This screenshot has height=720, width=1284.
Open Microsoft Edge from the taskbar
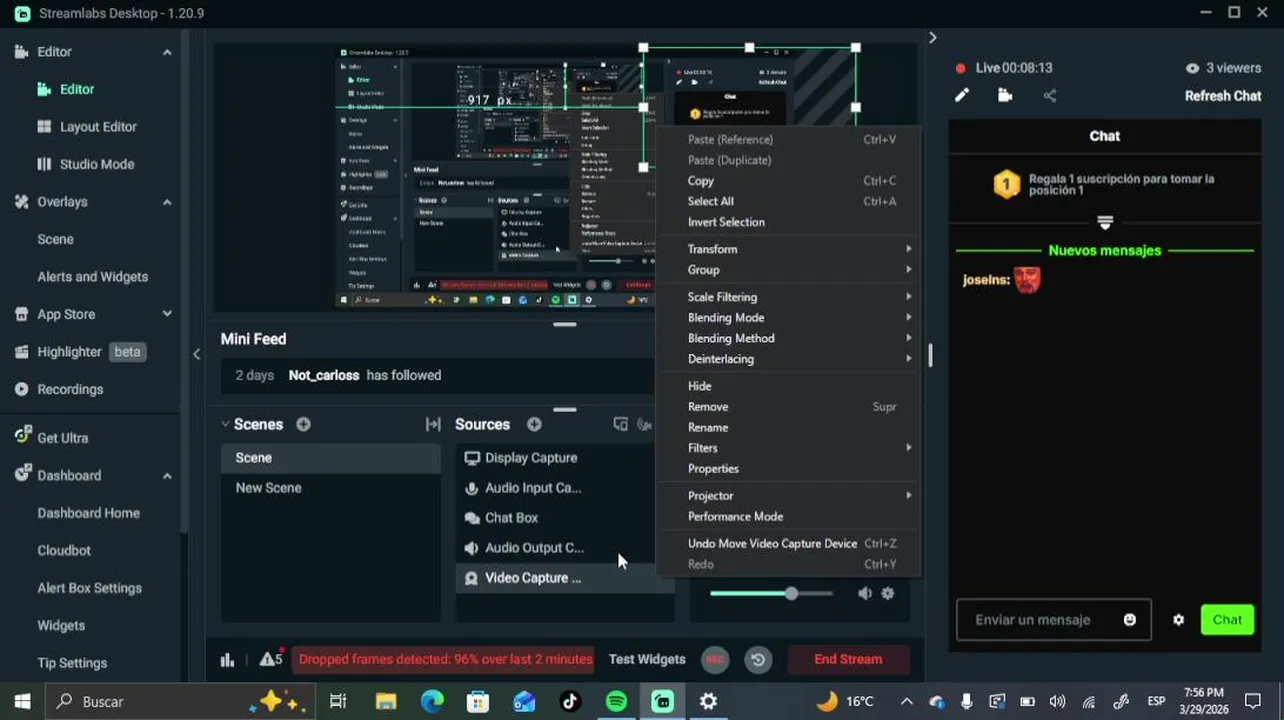point(432,702)
